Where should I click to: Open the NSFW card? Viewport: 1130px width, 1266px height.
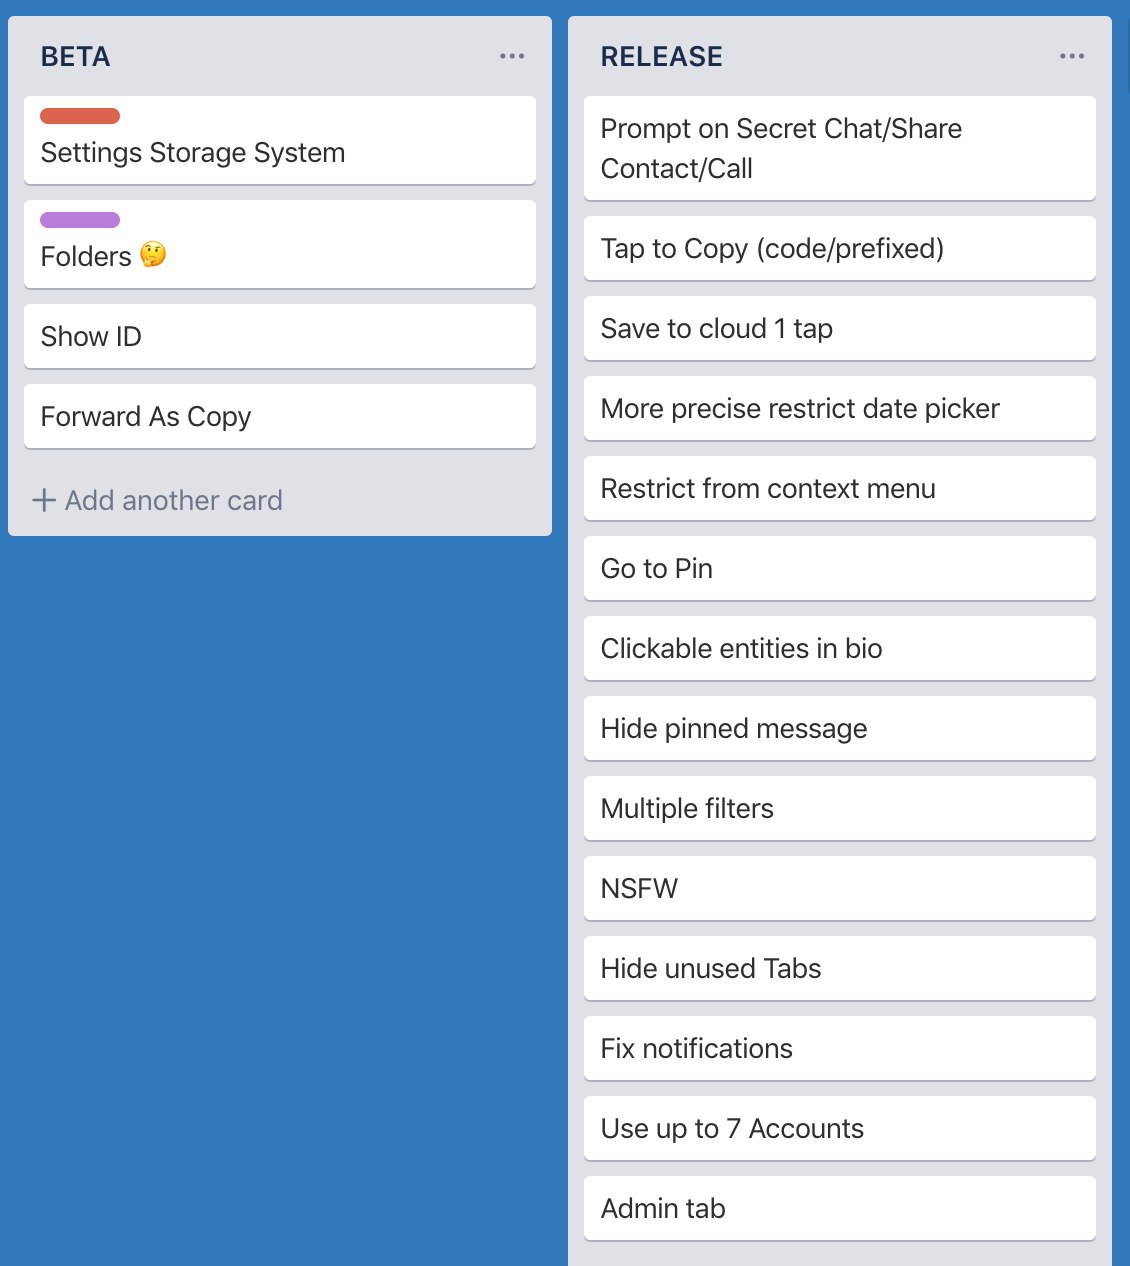pyautogui.click(x=840, y=888)
